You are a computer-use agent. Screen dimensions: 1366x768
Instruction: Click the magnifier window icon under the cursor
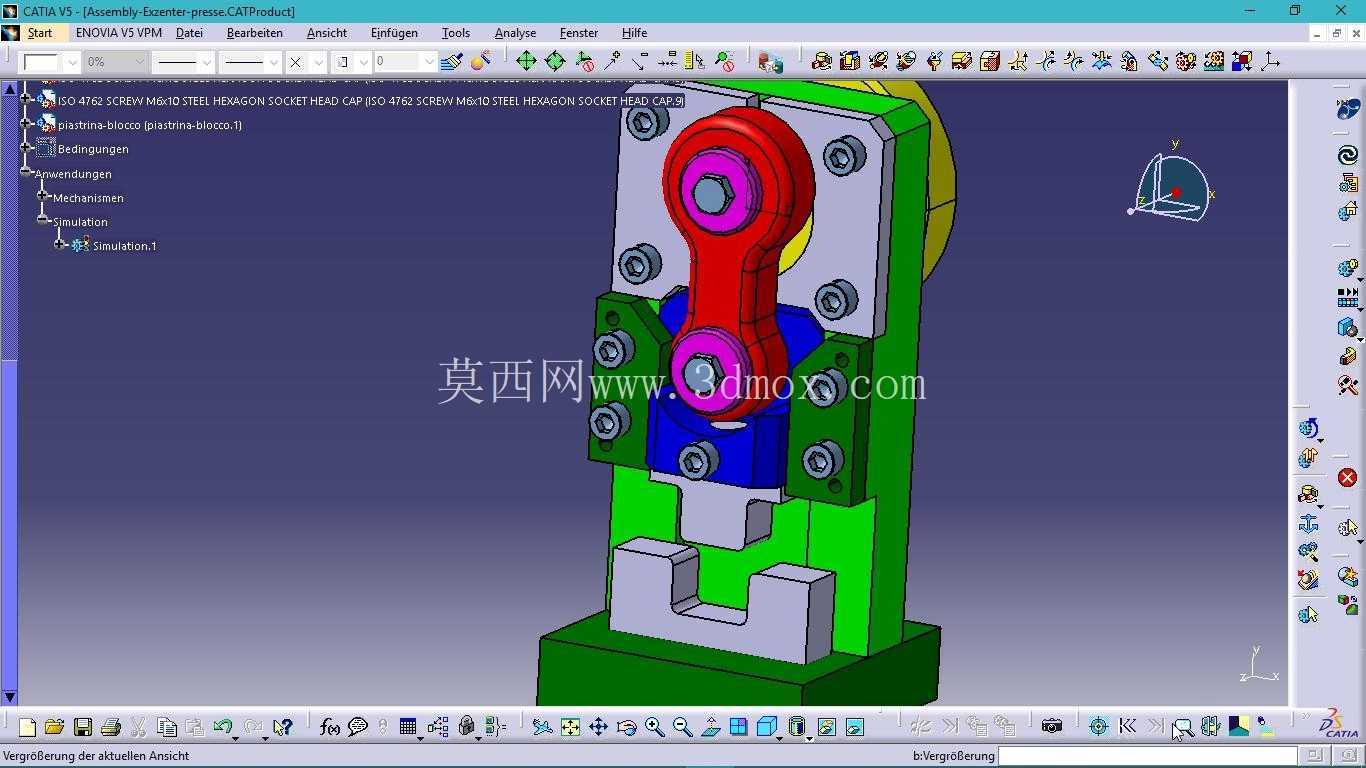[1182, 727]
